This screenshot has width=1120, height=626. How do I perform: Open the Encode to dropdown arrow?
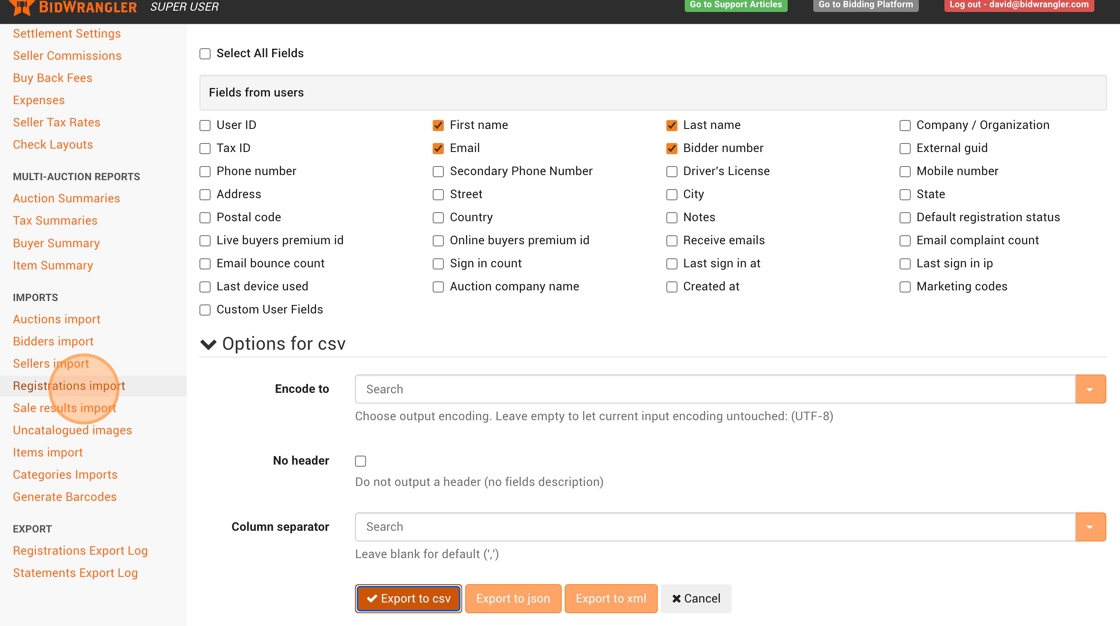pyautogui.click(x=1090, y=389)
